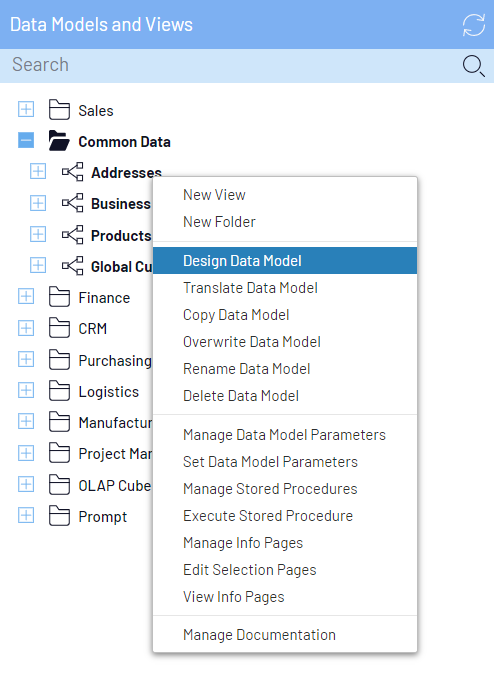Click the refresh icon in header
This screenshot has height=676, width=494.
[474, 25]
